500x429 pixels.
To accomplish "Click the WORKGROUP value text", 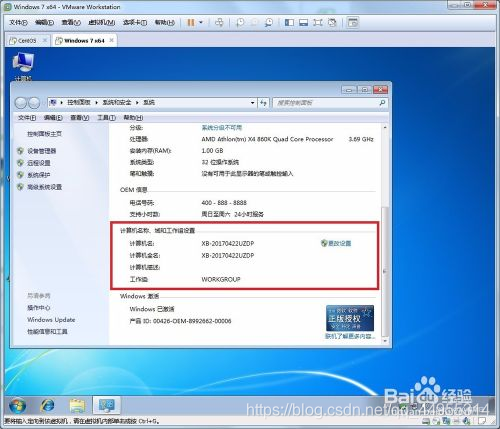I will point(221,279).
